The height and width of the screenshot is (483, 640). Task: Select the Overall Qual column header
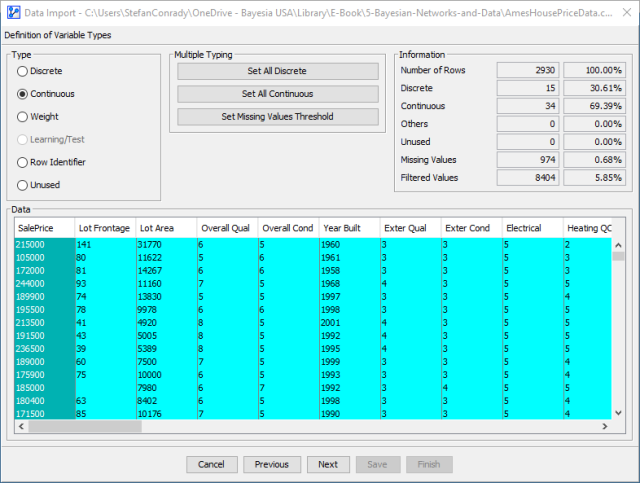pyautogui.click(x=228, y=228)
